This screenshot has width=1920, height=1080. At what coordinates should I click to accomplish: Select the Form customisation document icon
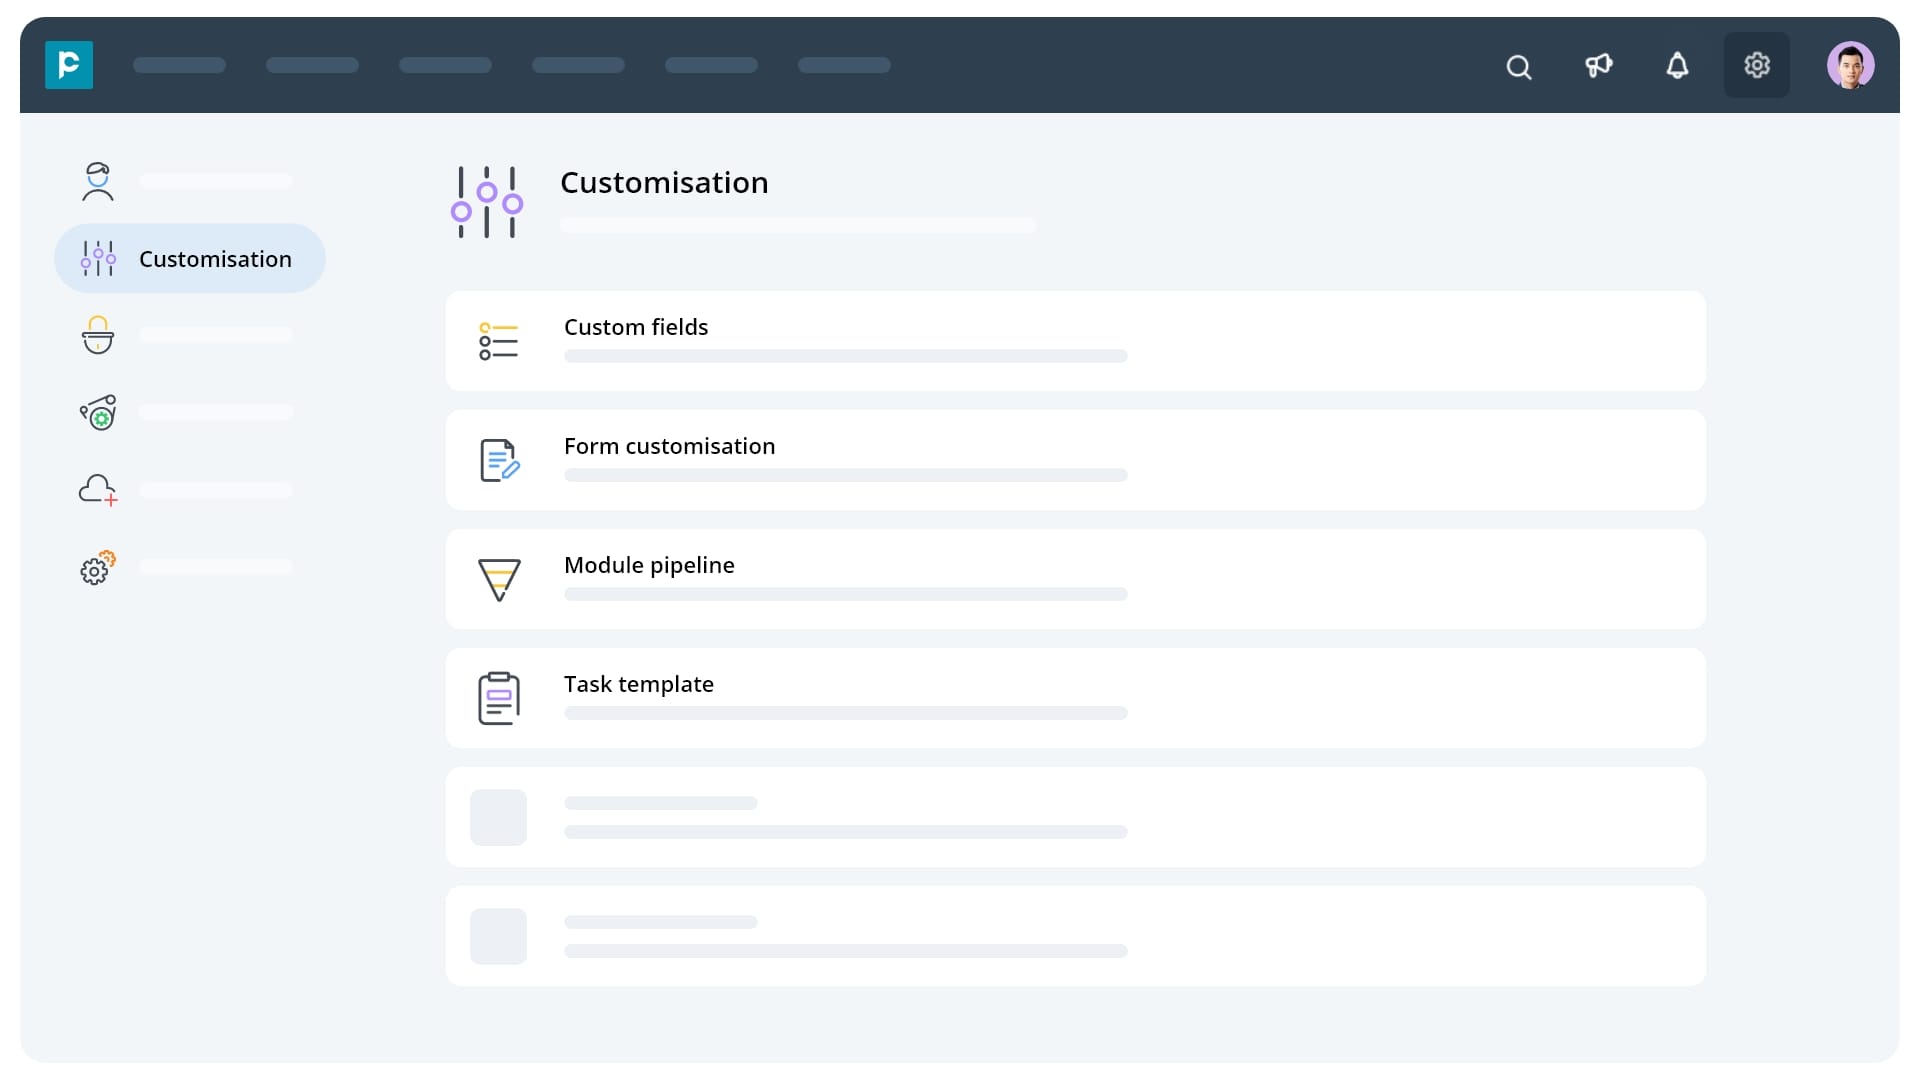(499, 460)
